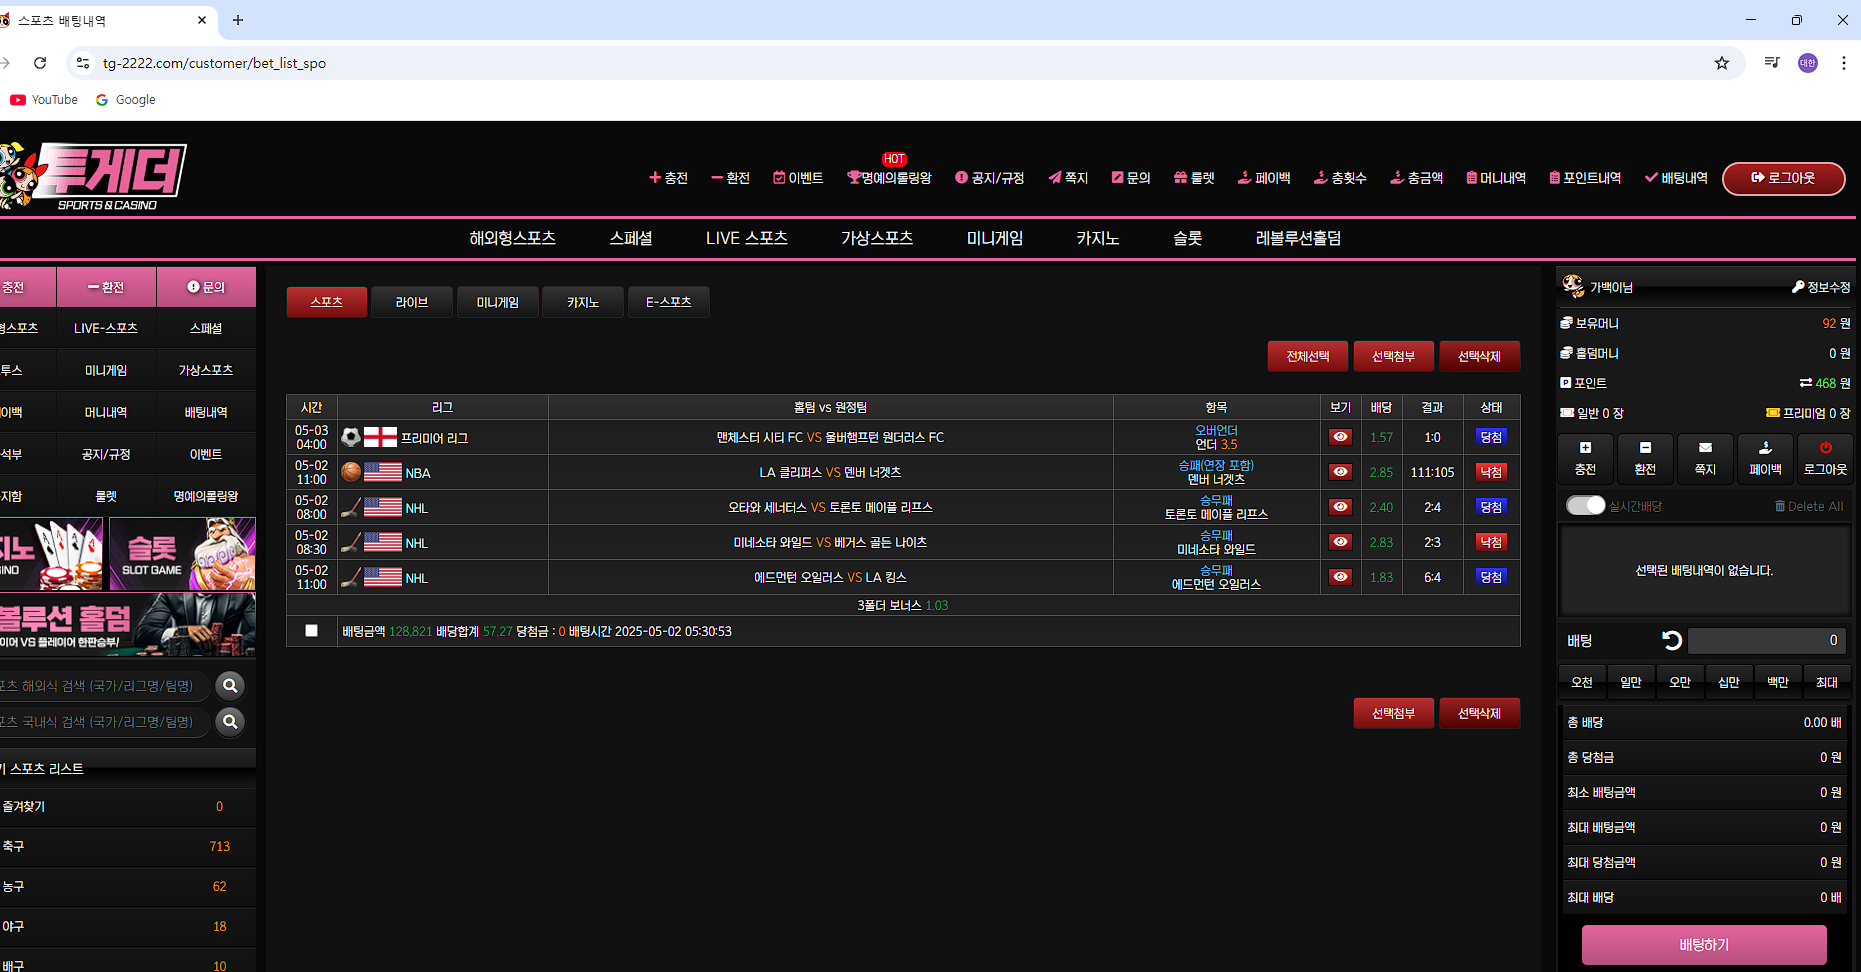Select the 라이브 bet history tab
Screen dimensions: 1861x972
coord(411,302)
